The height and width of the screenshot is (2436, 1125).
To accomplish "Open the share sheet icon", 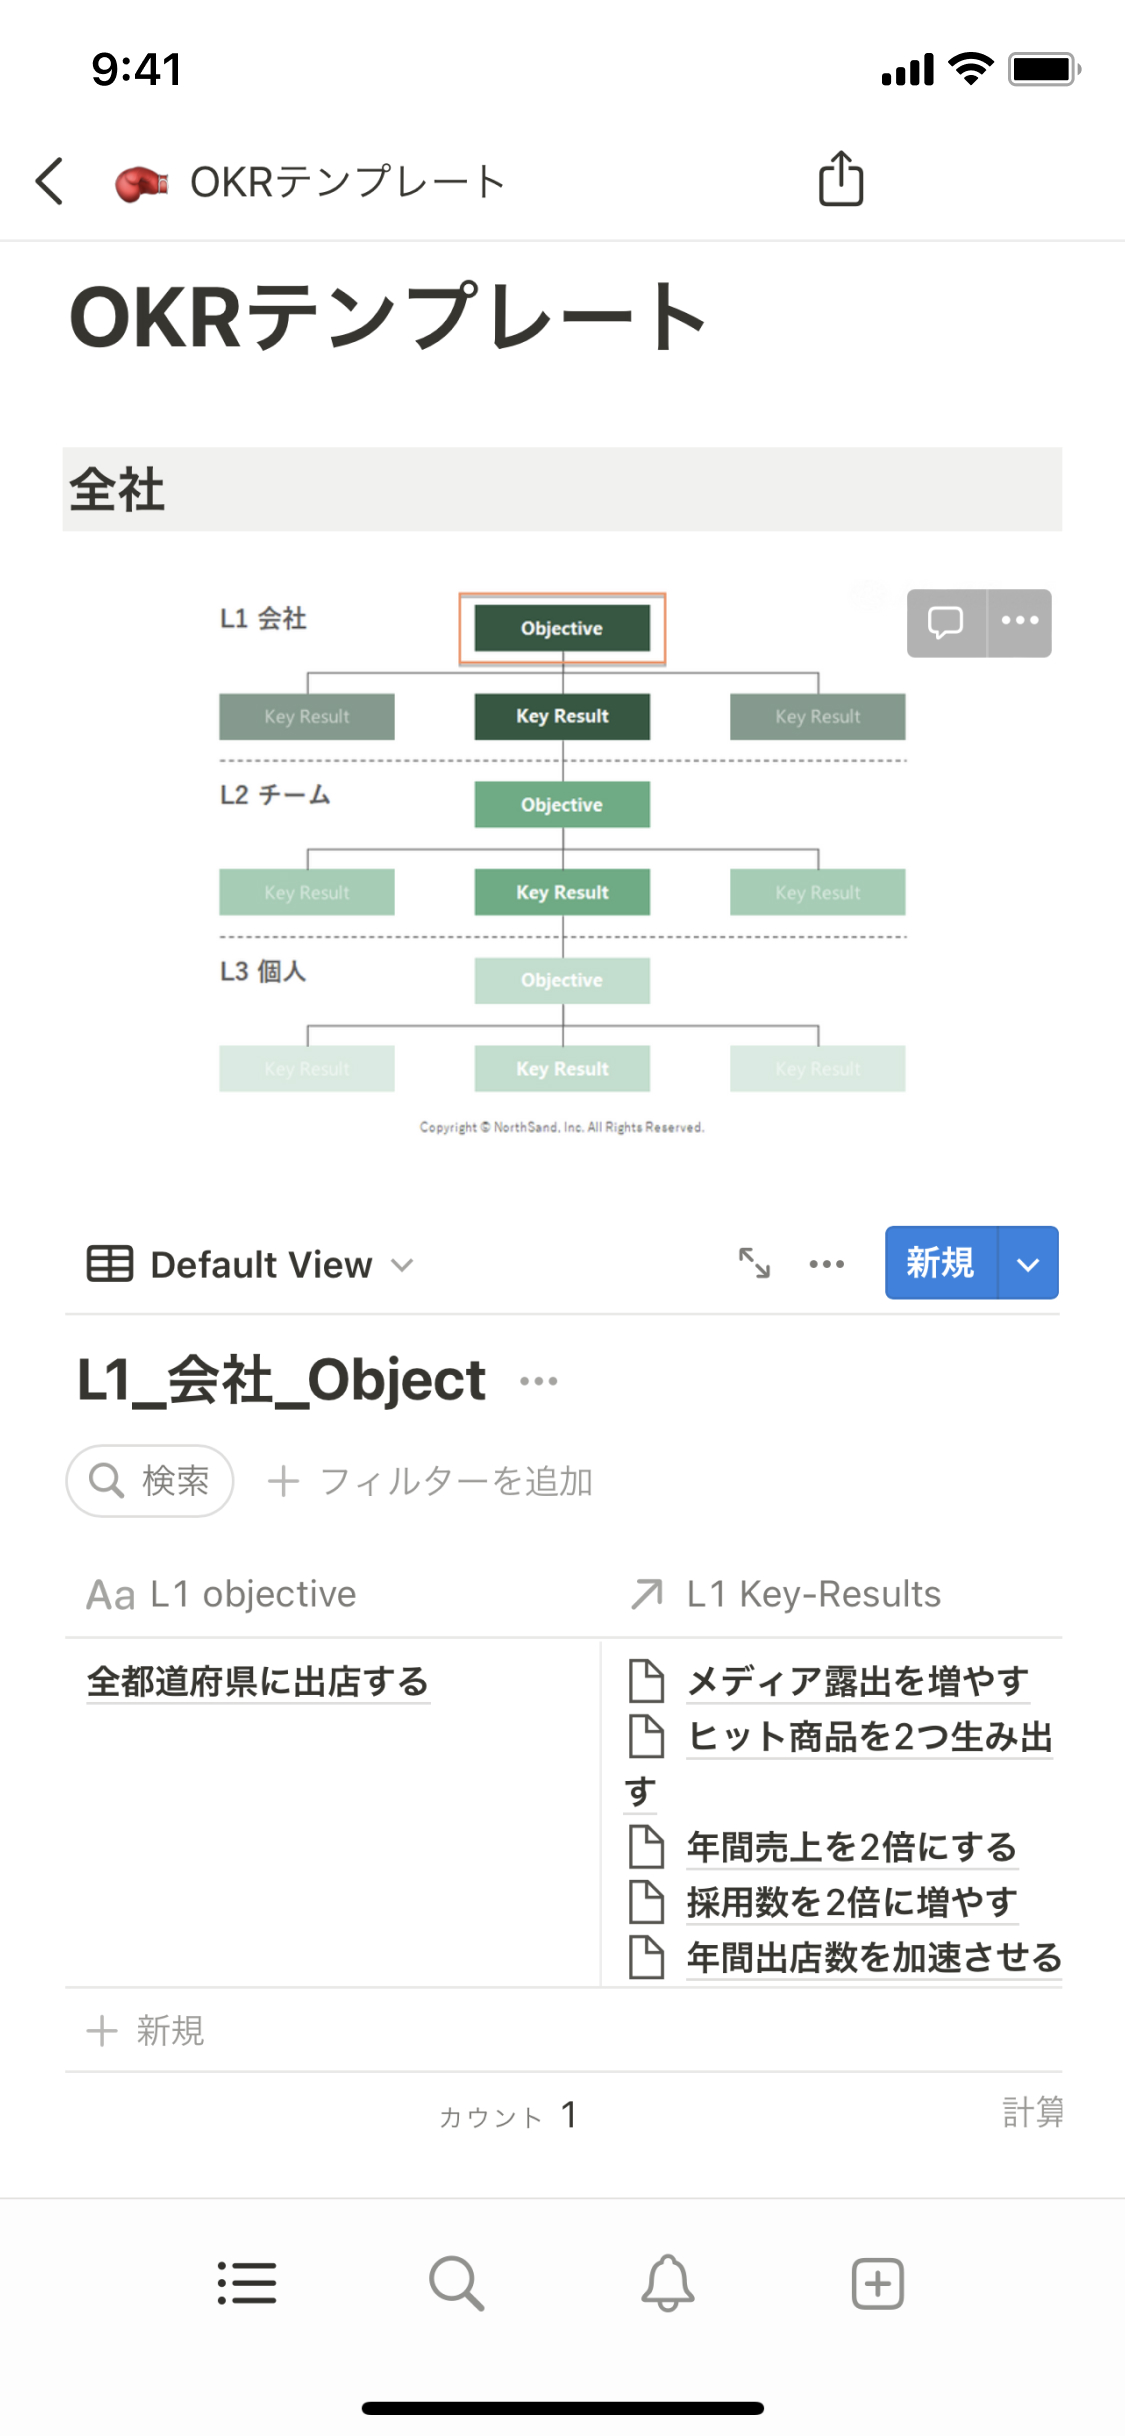I will [841, 180].
